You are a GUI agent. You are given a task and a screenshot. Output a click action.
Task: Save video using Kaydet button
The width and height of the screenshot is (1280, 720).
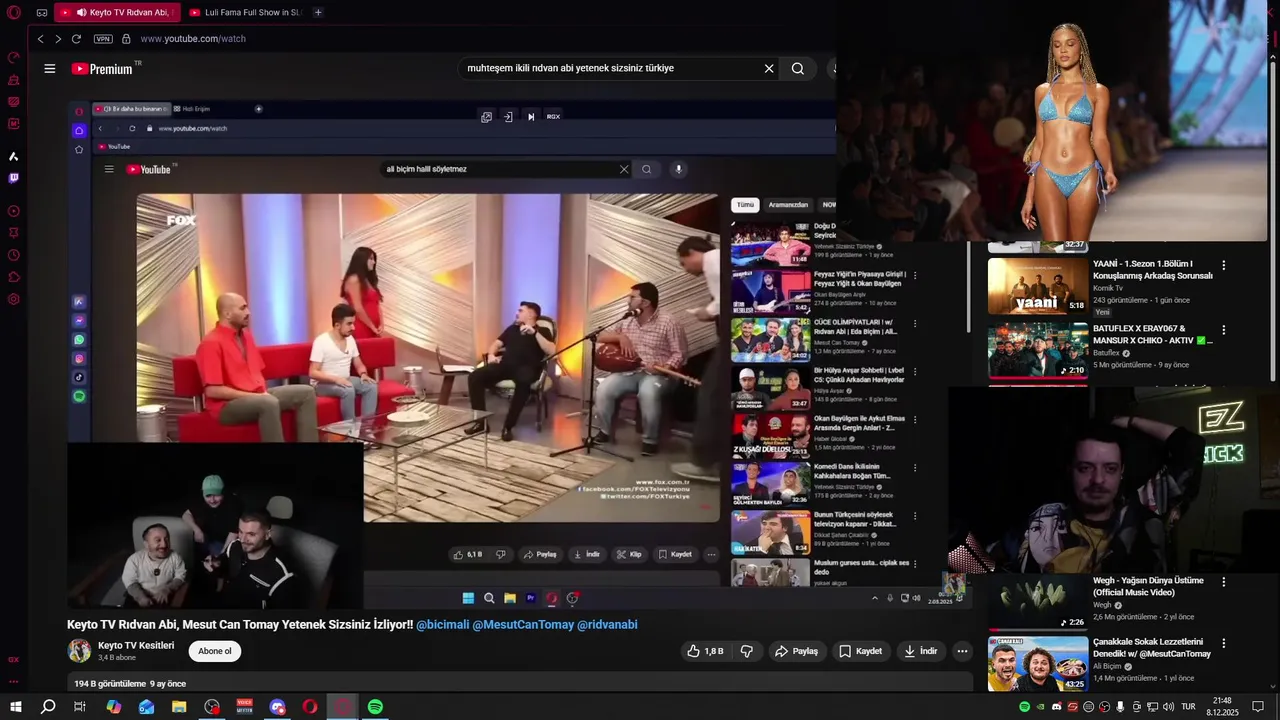[x=860, y=651]
